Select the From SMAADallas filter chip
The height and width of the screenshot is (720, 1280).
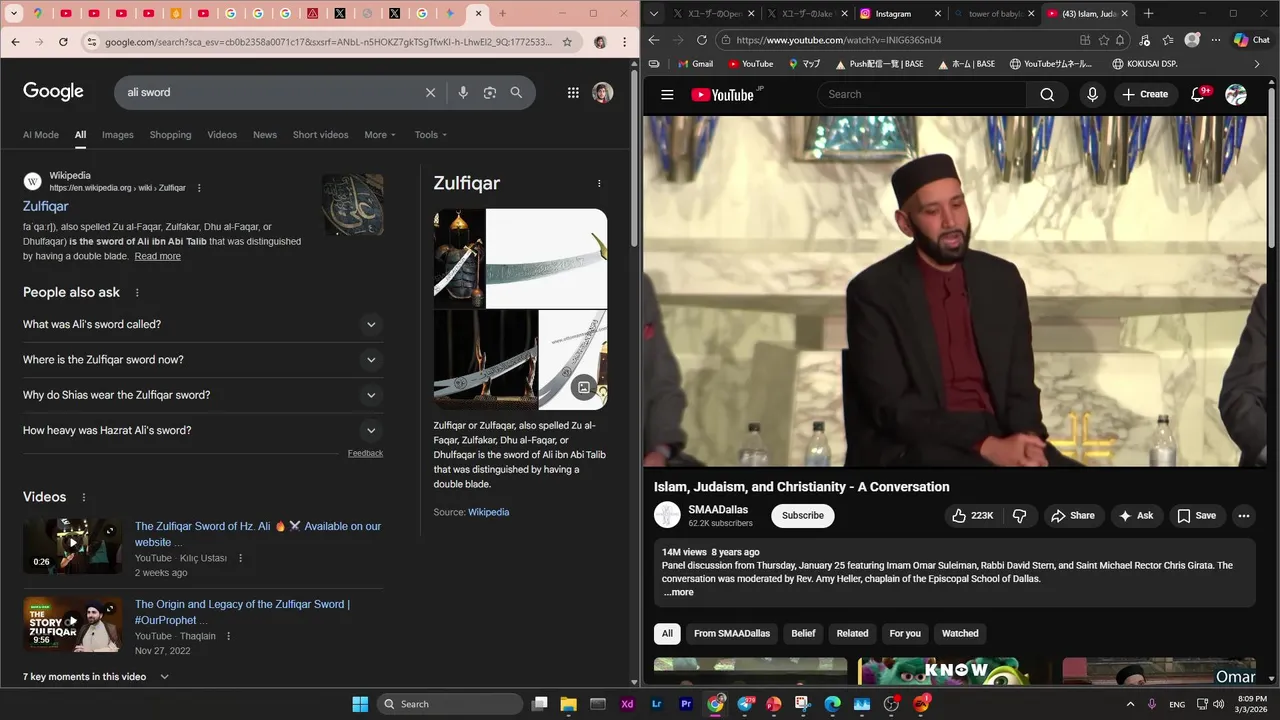tap(732, 634)
